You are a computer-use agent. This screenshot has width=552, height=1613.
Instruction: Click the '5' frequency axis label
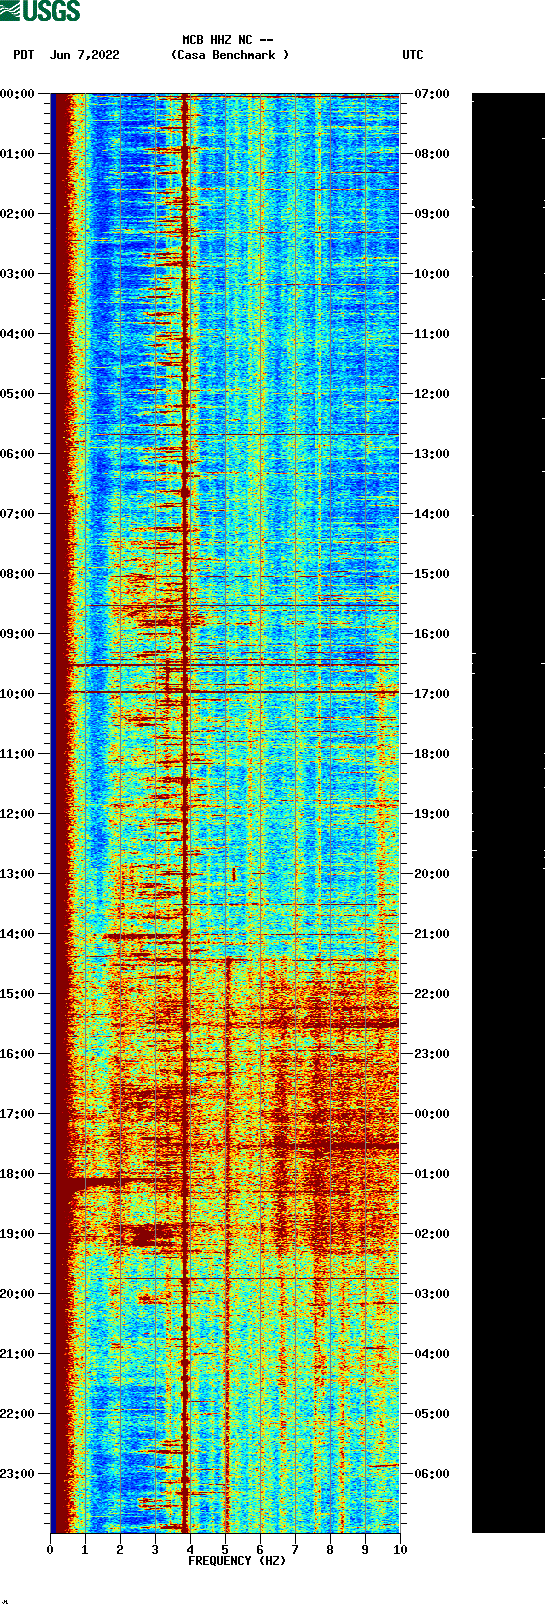coord(225,1550)
